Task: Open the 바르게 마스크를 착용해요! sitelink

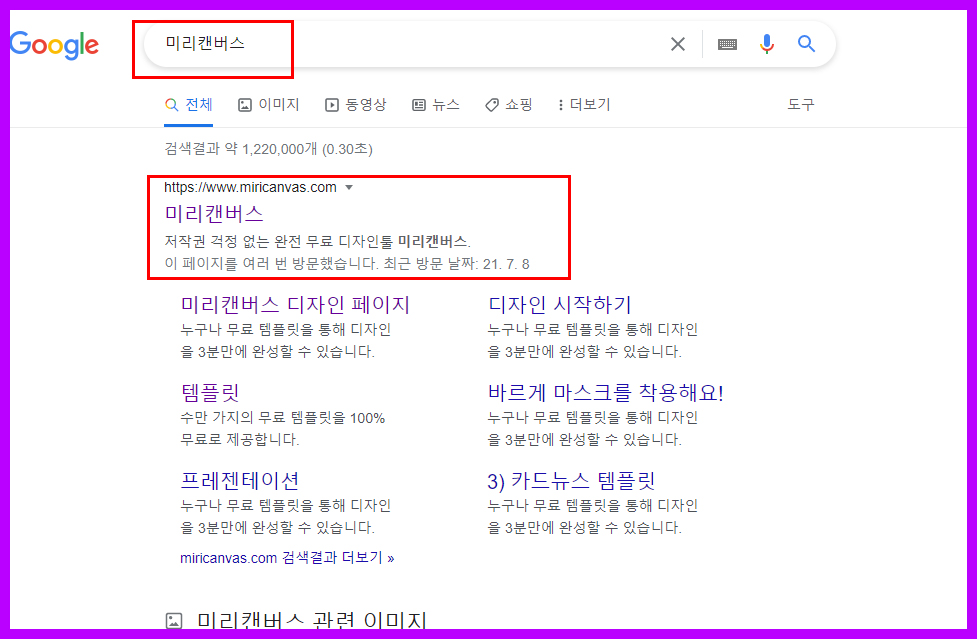Action: point(605,392)
